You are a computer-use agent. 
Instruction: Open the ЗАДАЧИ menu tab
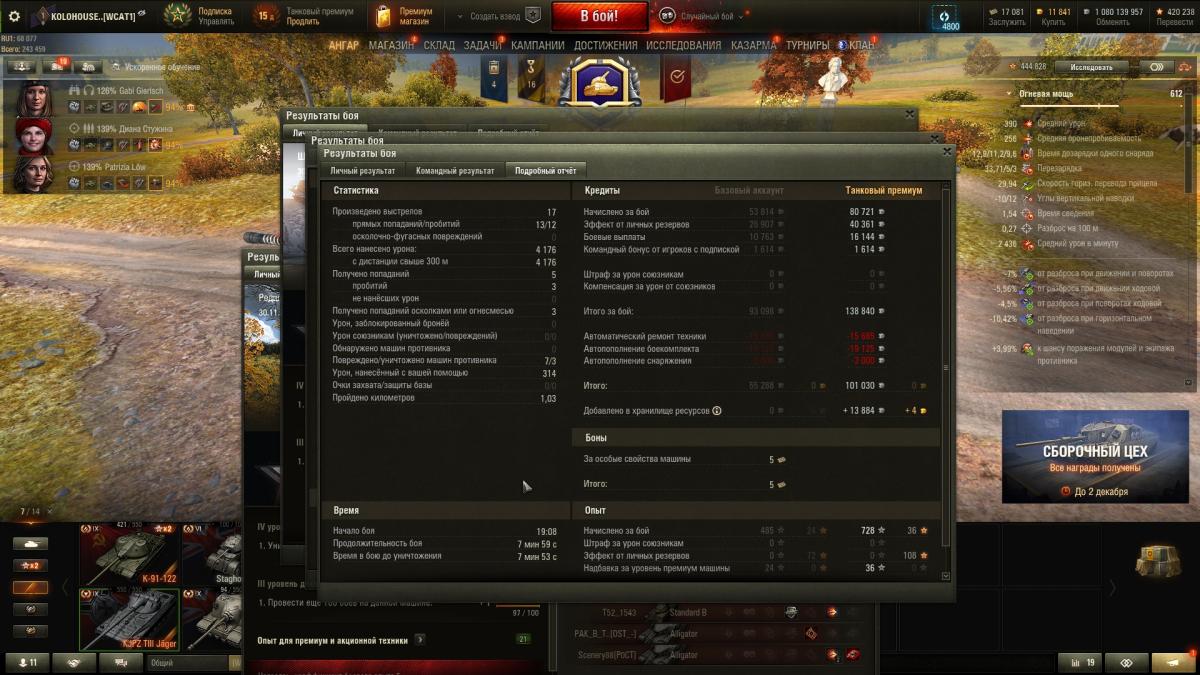(x=482, y=45)
